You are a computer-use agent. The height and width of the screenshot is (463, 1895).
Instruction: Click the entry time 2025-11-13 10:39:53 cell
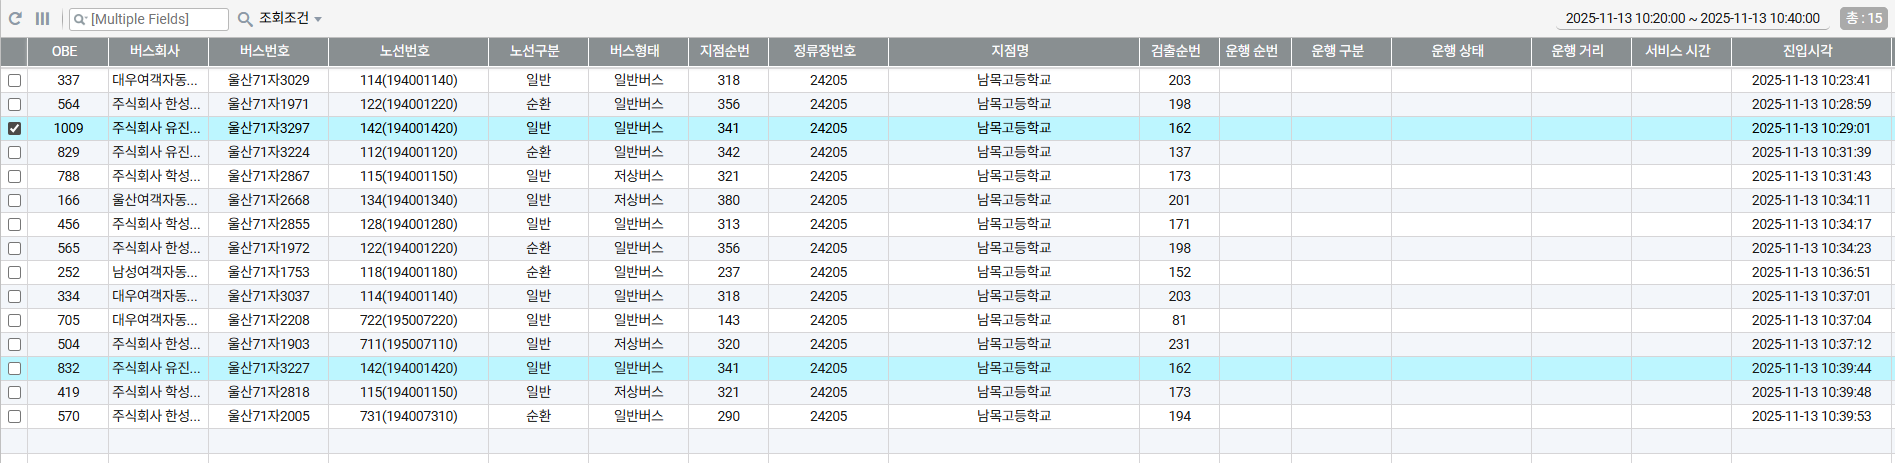pyautogui.click(x=1811, y=416)
